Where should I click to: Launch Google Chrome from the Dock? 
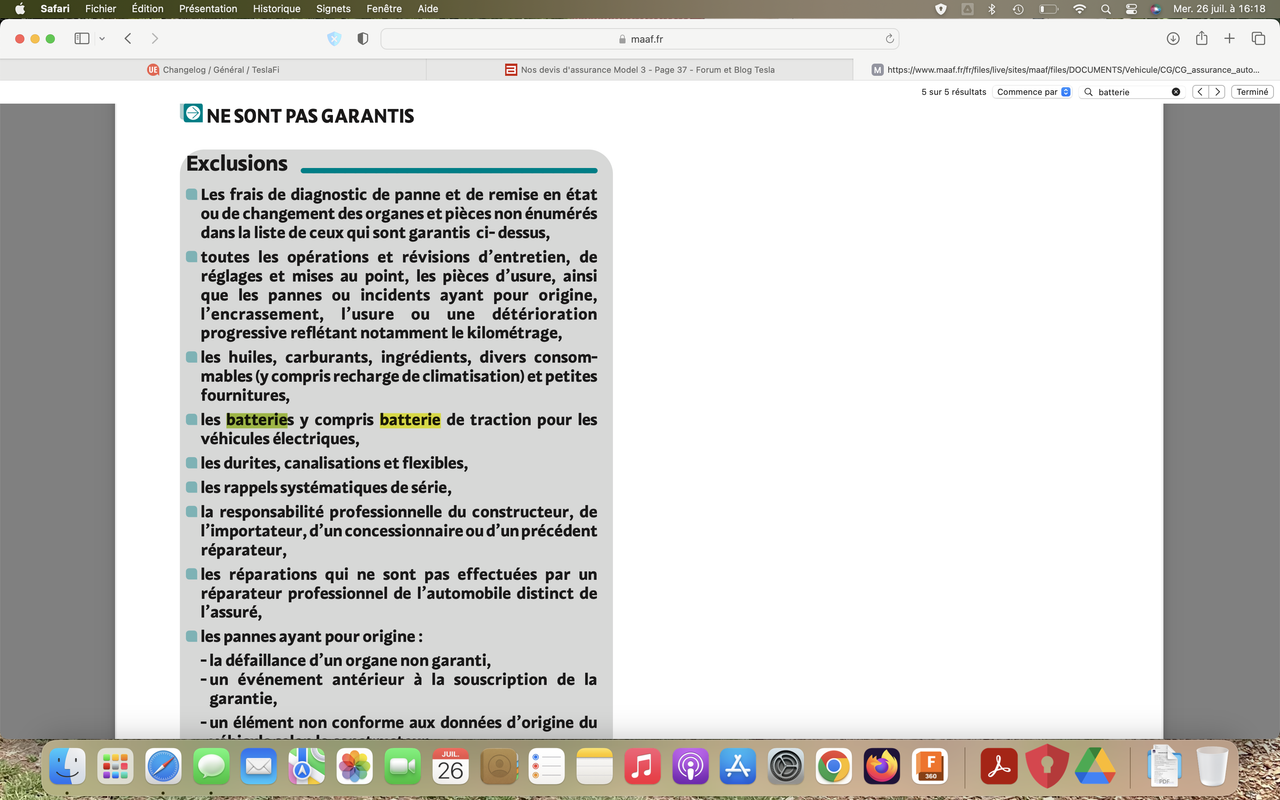coord(834,767)
